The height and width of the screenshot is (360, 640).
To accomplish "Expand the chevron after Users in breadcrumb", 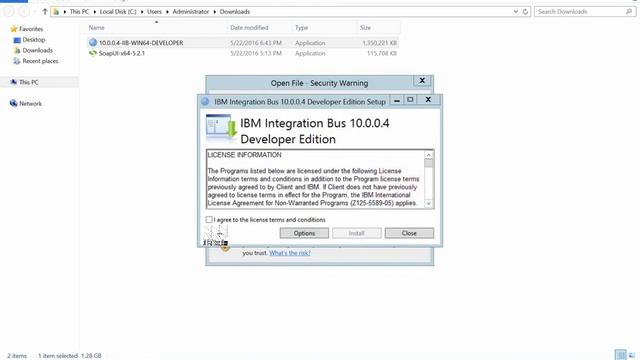I will tap(167, 11).
